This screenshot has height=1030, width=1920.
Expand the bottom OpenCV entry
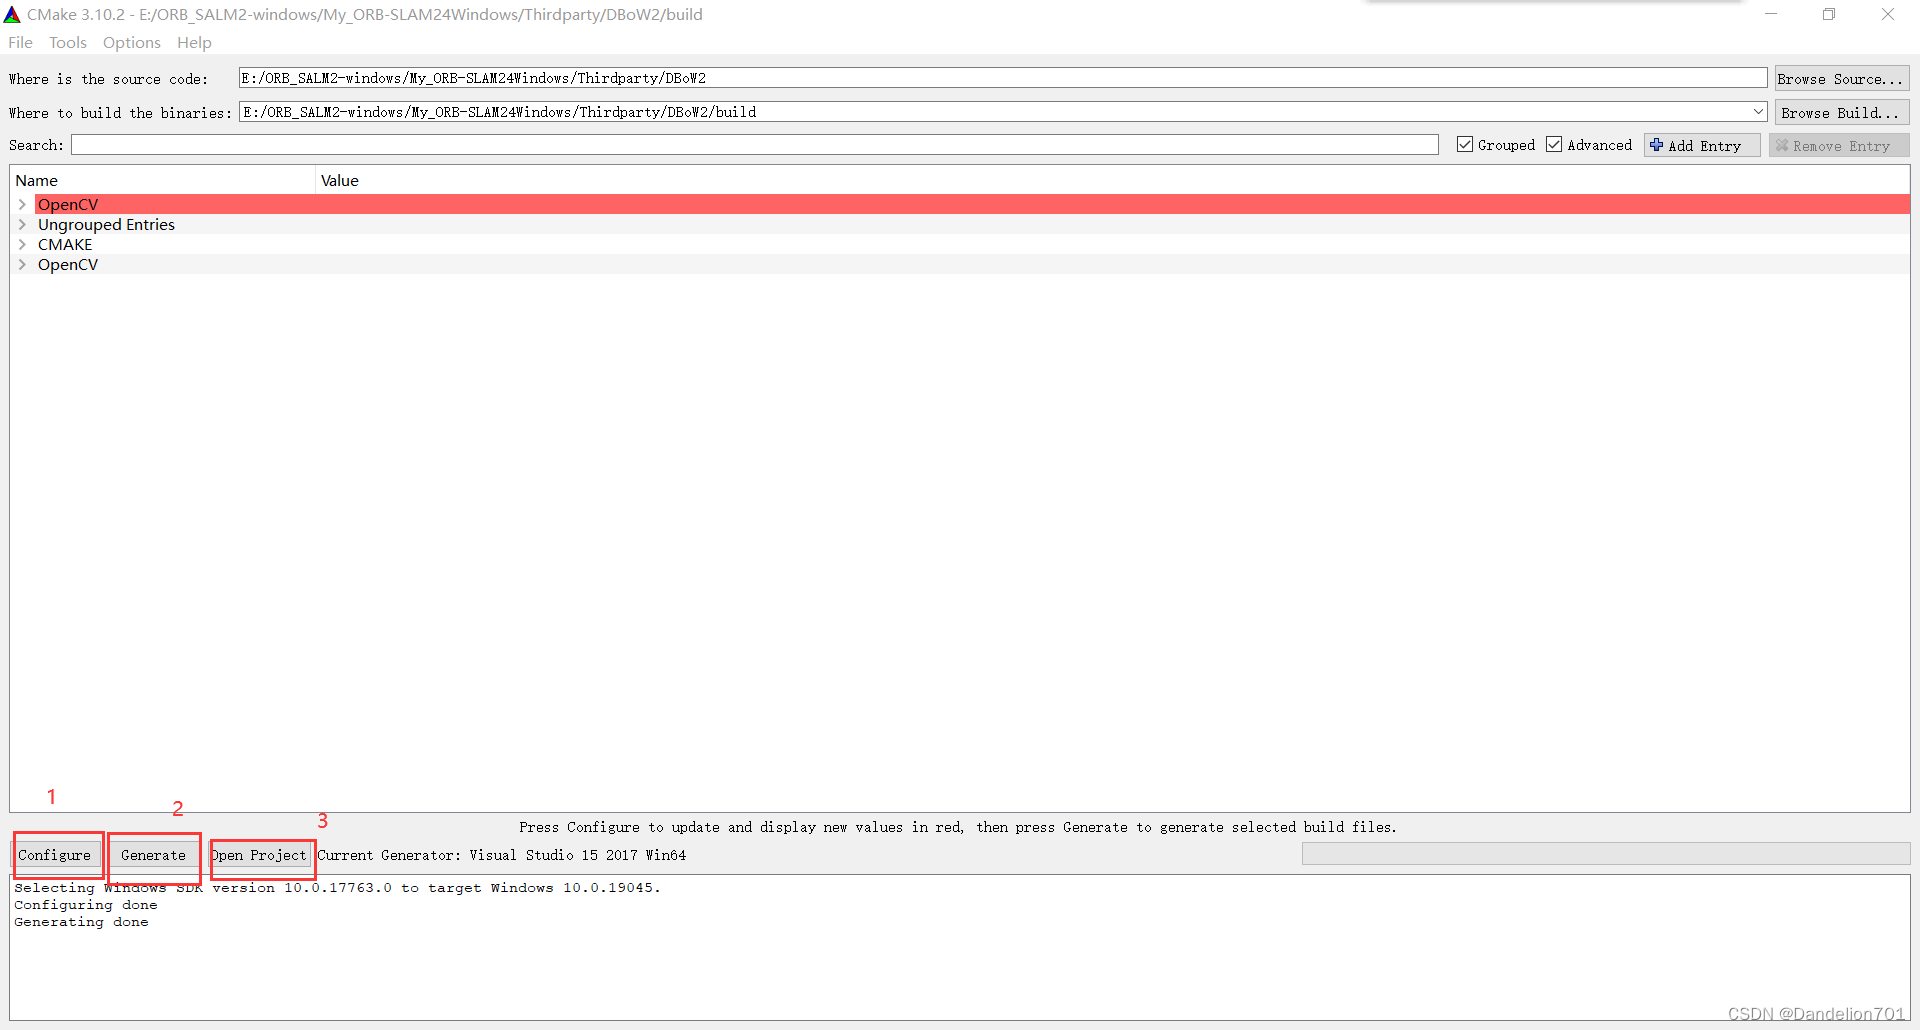[22, 264]
